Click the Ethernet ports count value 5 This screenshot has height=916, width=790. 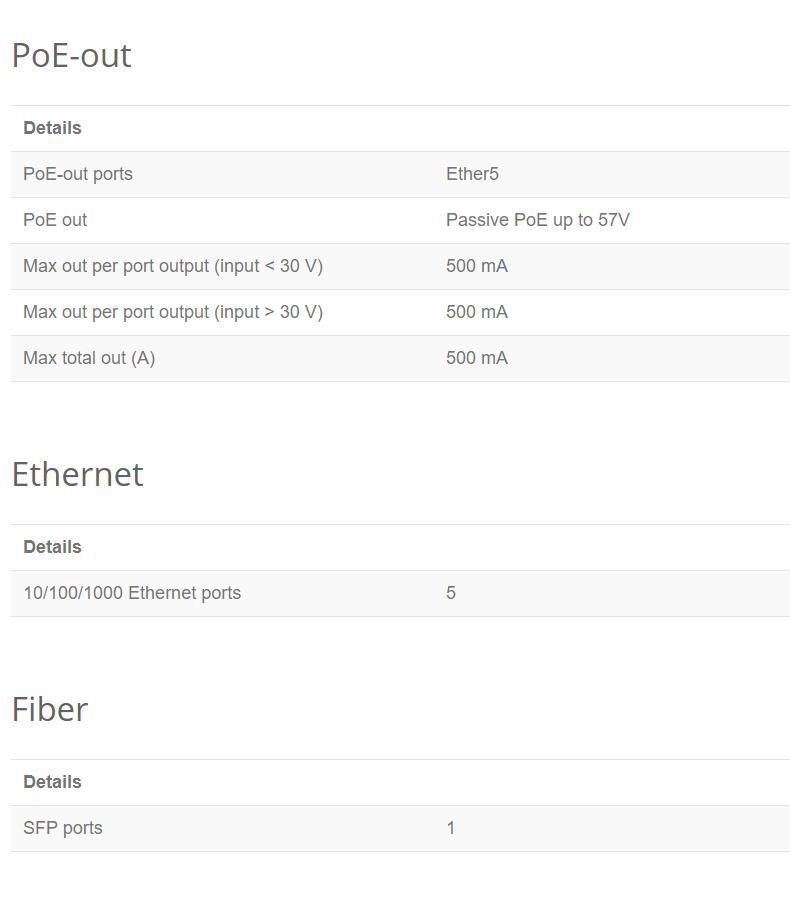point(451,594)
